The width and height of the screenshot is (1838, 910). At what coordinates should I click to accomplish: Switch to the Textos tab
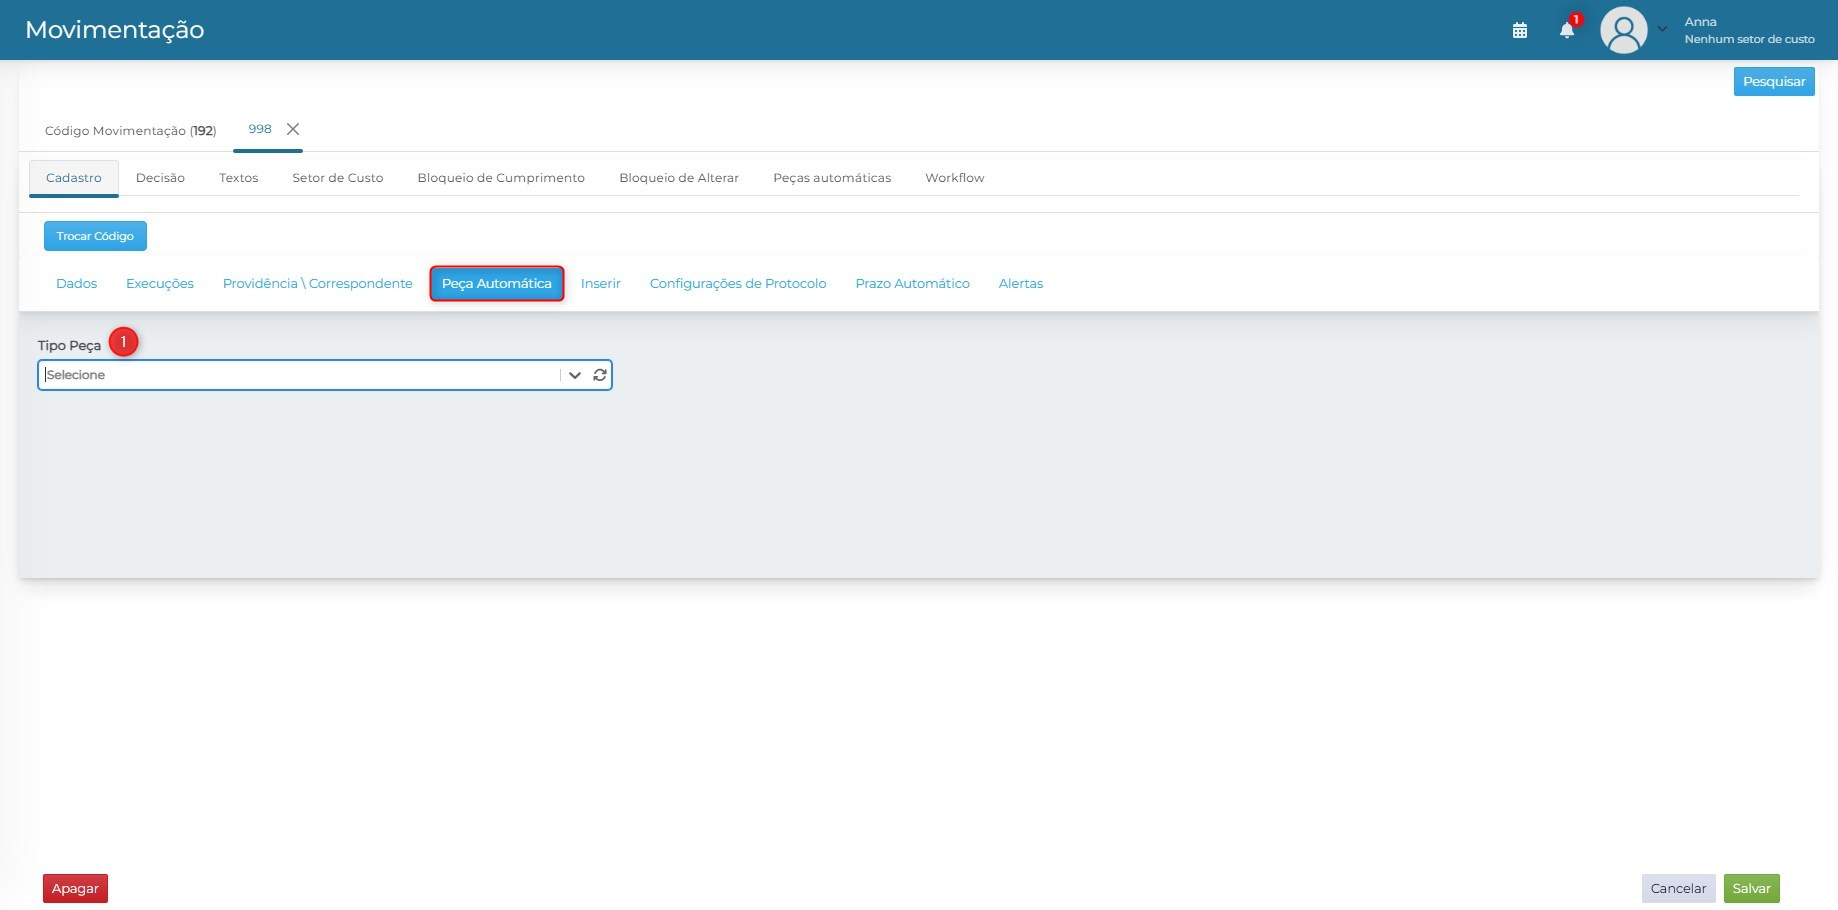coord(238,178)
